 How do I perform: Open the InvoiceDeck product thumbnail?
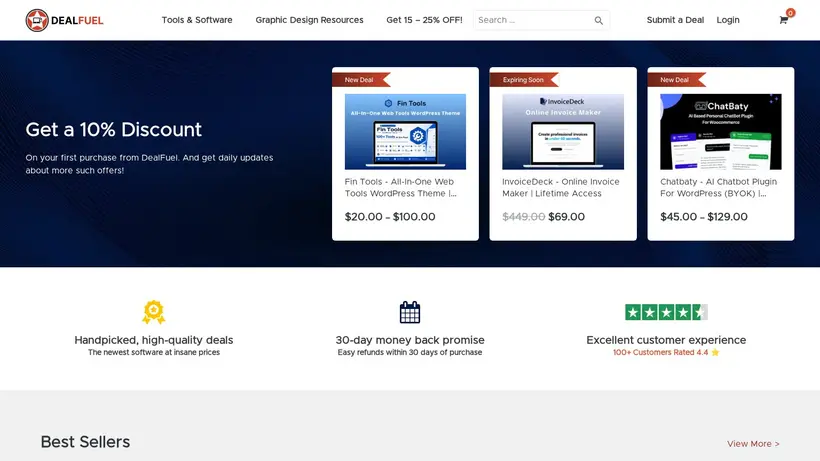pos(563,132)
